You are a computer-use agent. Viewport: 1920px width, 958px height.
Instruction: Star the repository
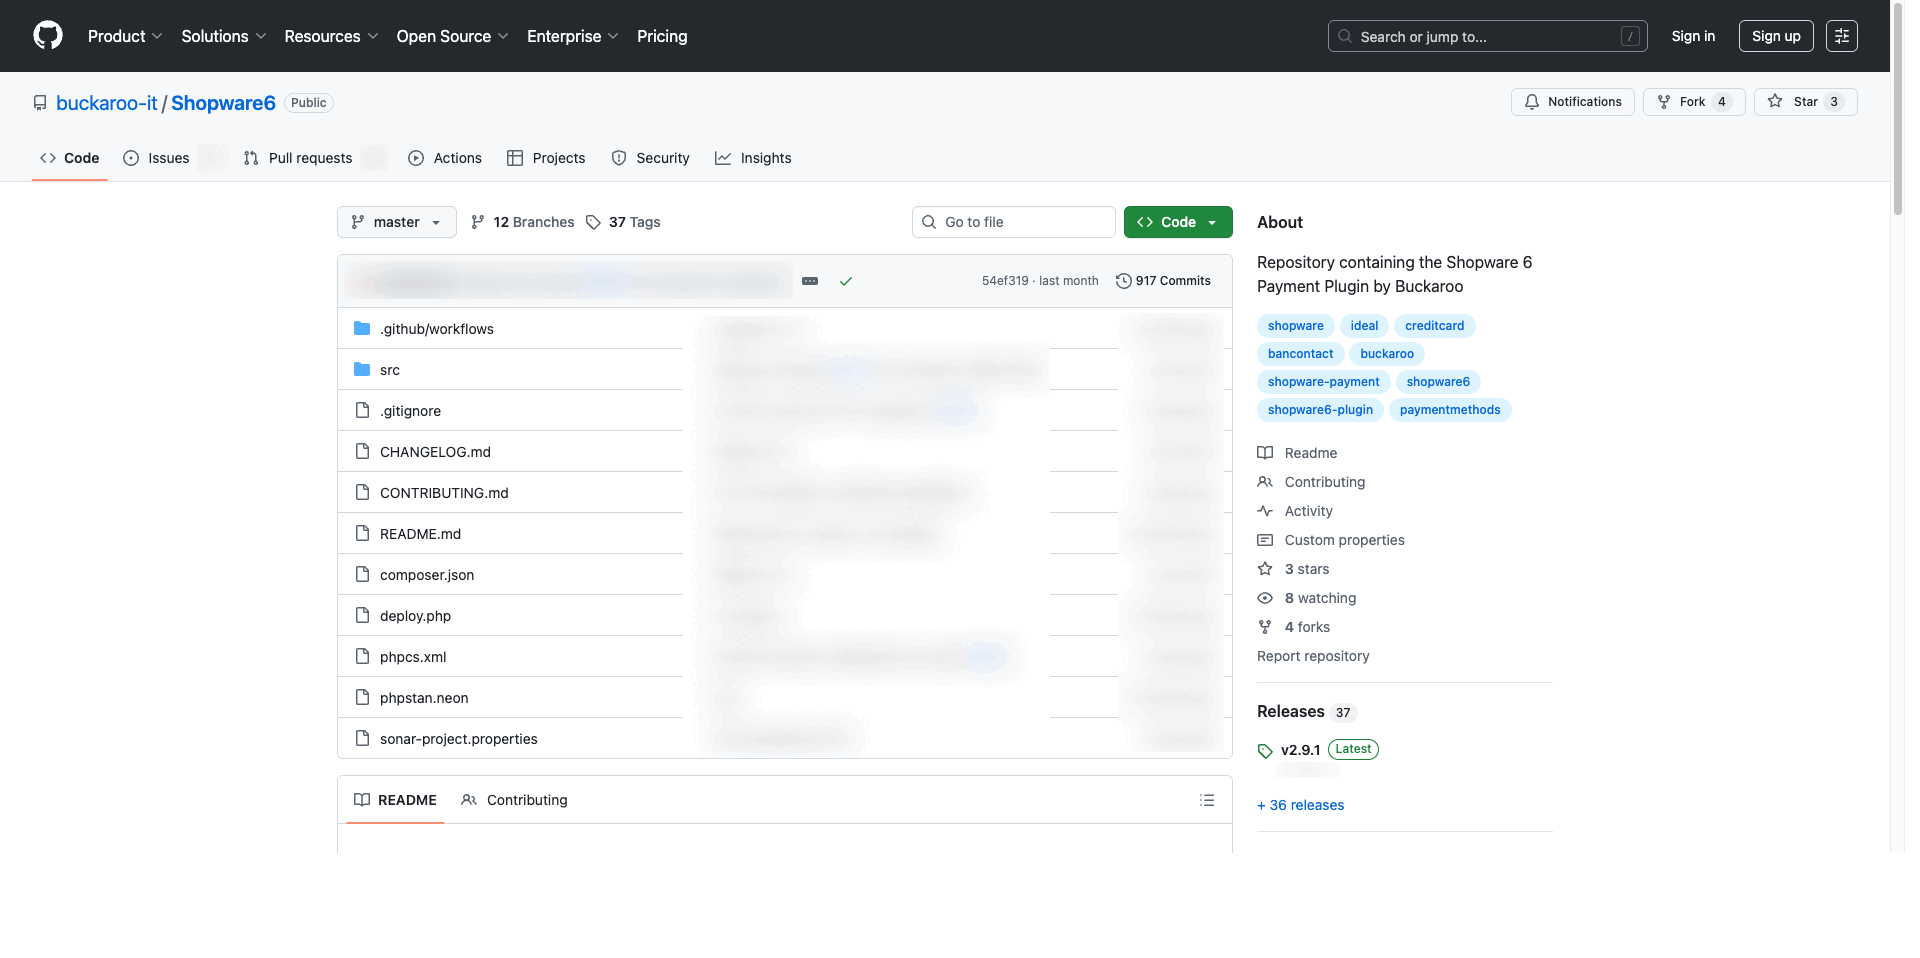tap(1805, 102)
